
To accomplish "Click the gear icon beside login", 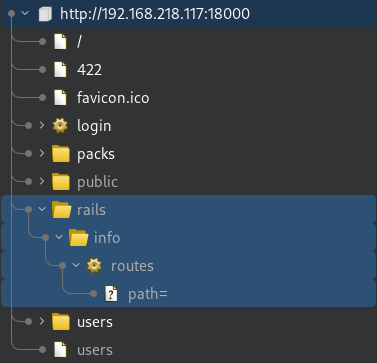I will pos(60,126).
